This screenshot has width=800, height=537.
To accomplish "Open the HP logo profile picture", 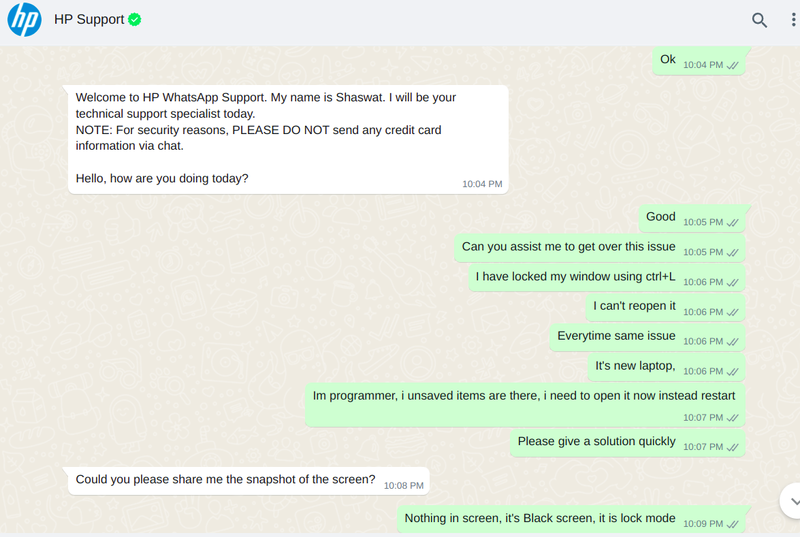I will point(24,19).
